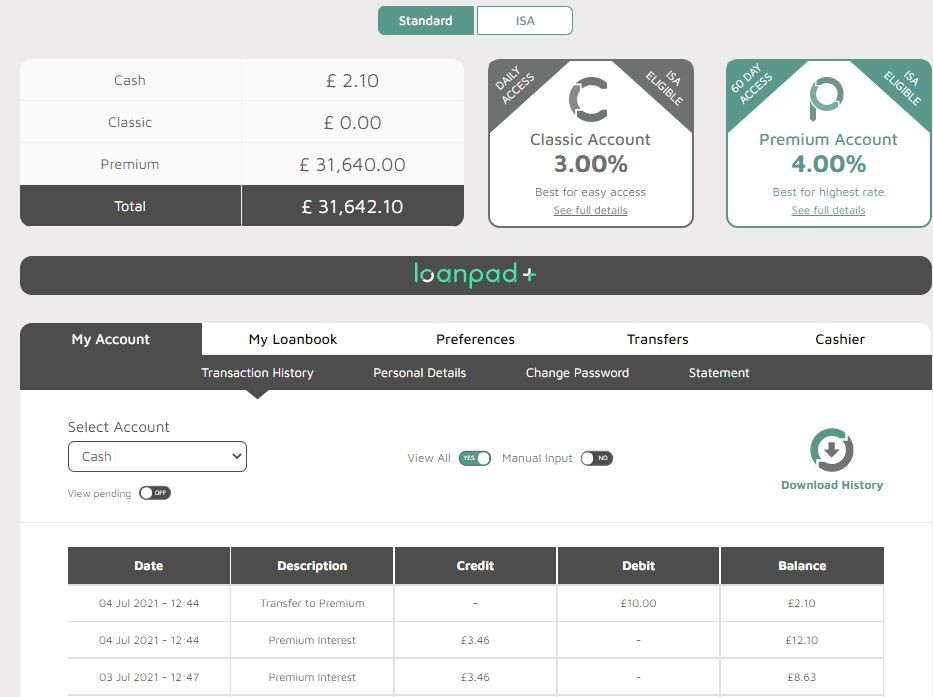Click the Download History text link

[x=832, y=485]
